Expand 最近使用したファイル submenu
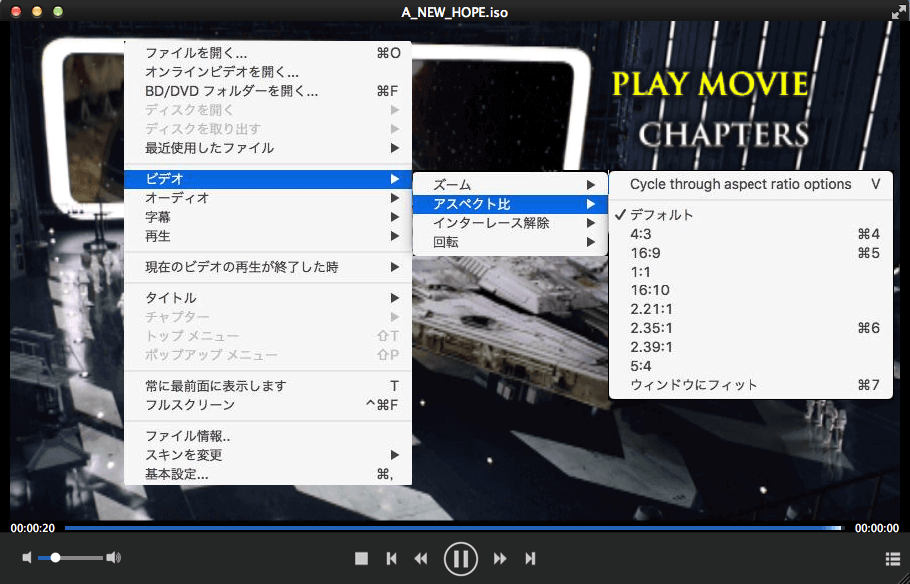 click(268, 148)
